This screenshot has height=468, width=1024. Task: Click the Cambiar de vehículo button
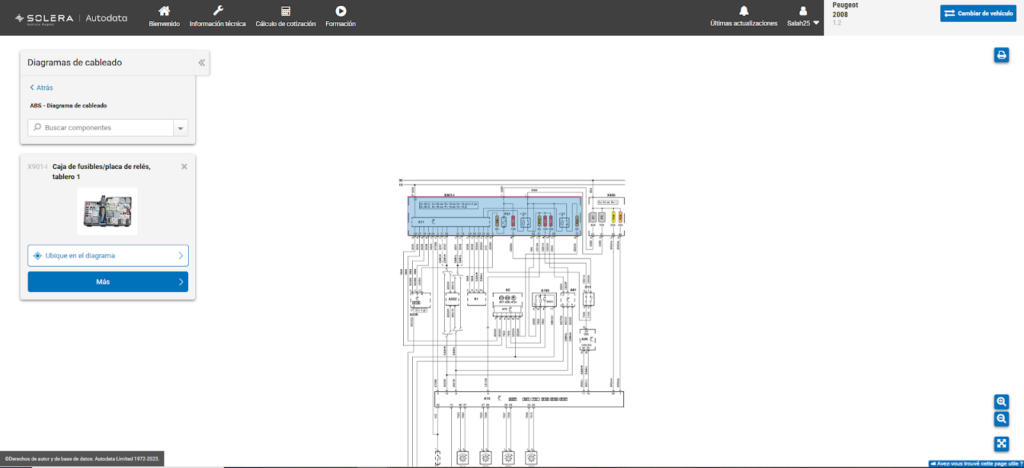tap(978, 13)
